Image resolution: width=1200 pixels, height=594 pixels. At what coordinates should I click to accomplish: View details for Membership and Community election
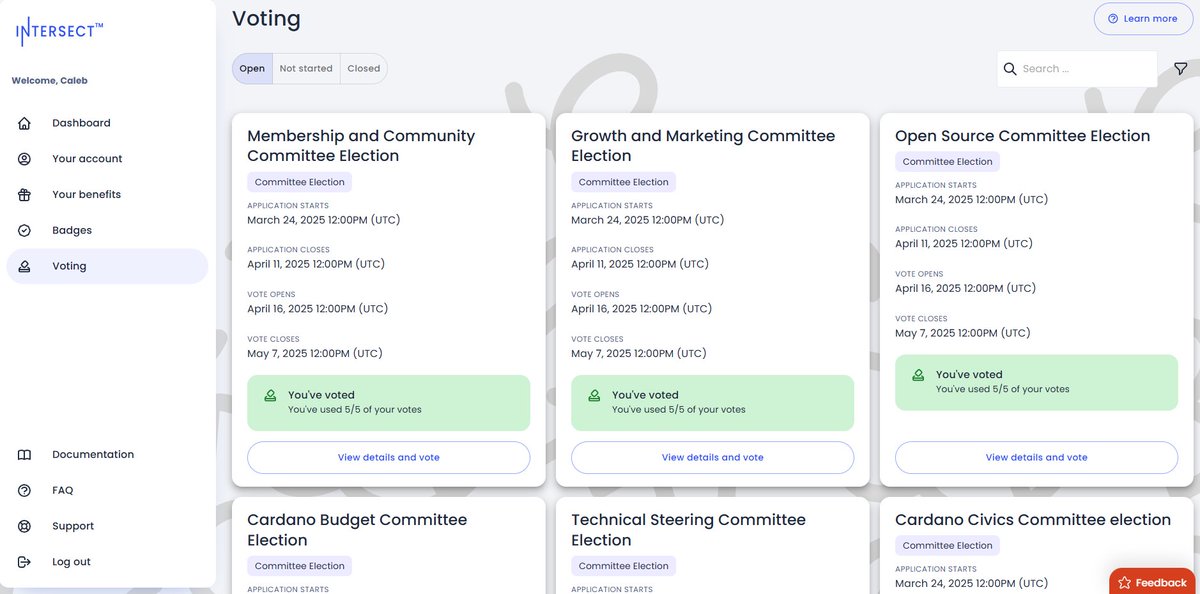tap(388, 458)
